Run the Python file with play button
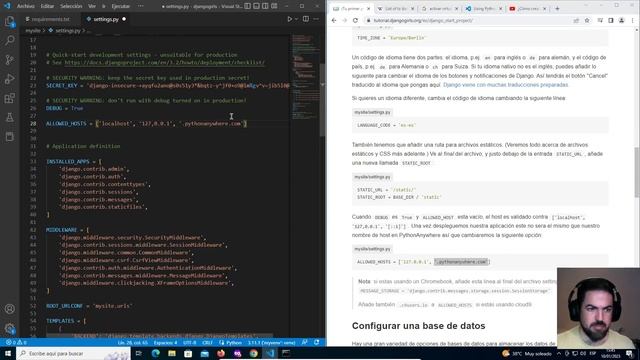 (289, 19)
